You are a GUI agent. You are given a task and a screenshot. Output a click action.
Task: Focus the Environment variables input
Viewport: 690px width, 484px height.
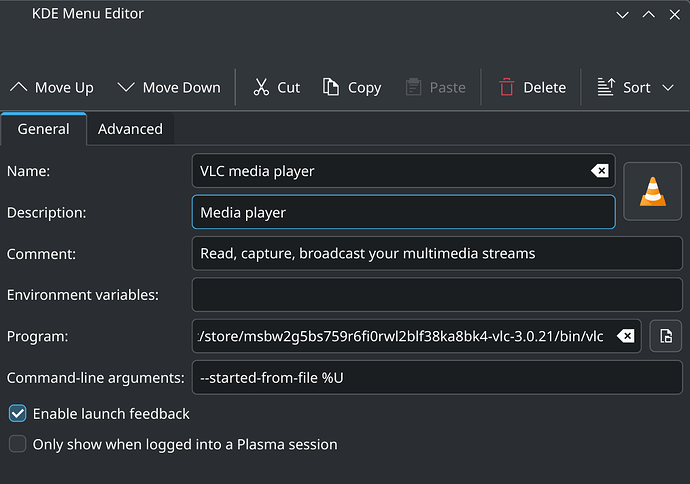[x=437, y=295]
